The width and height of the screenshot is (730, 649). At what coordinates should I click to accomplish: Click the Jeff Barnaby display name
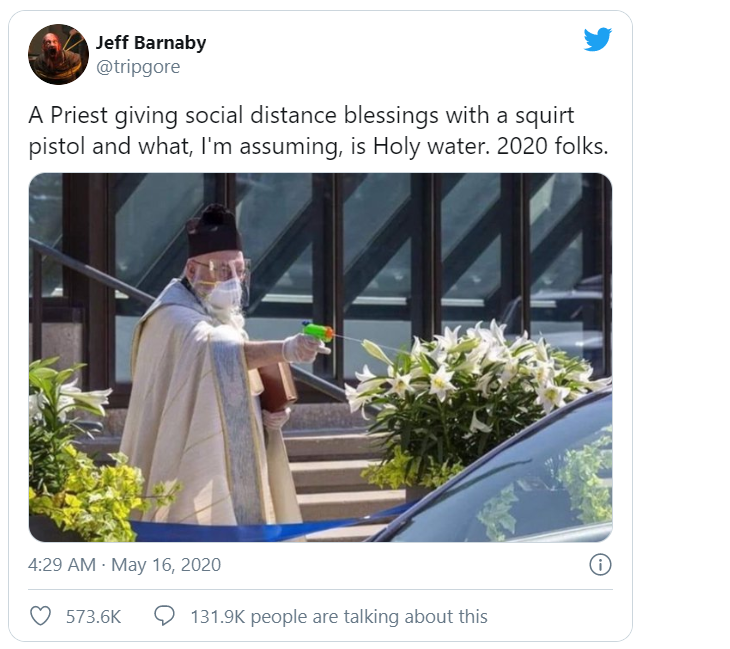coord(151,43)
